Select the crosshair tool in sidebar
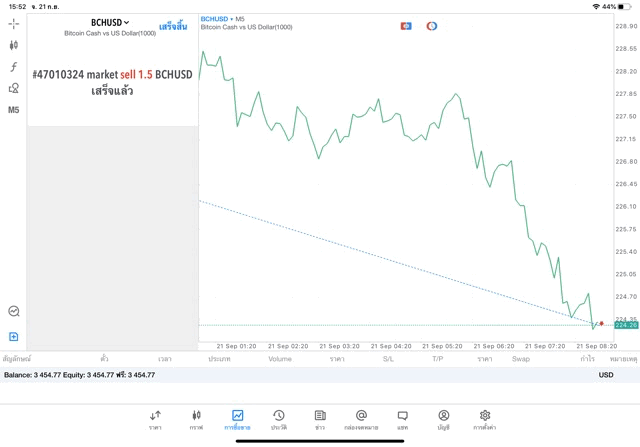This screenshot has width=640, height=447. tap(14, 23)
